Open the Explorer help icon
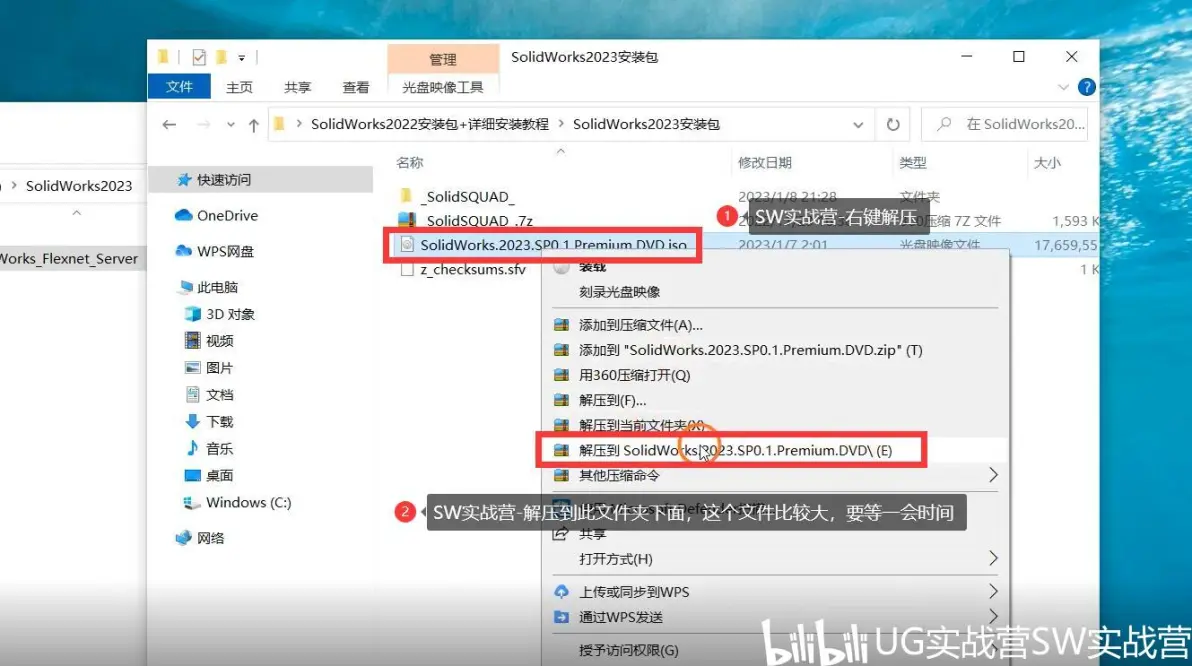The image size is (1192, 666). 1086,87
